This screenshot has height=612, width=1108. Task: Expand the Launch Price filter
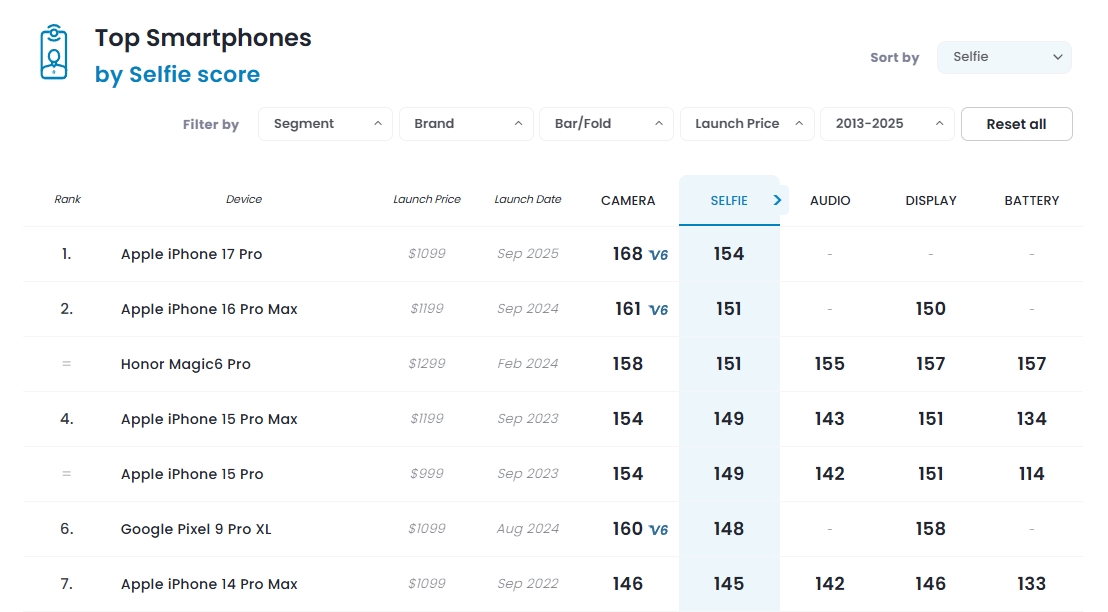(x=747, y=124)
